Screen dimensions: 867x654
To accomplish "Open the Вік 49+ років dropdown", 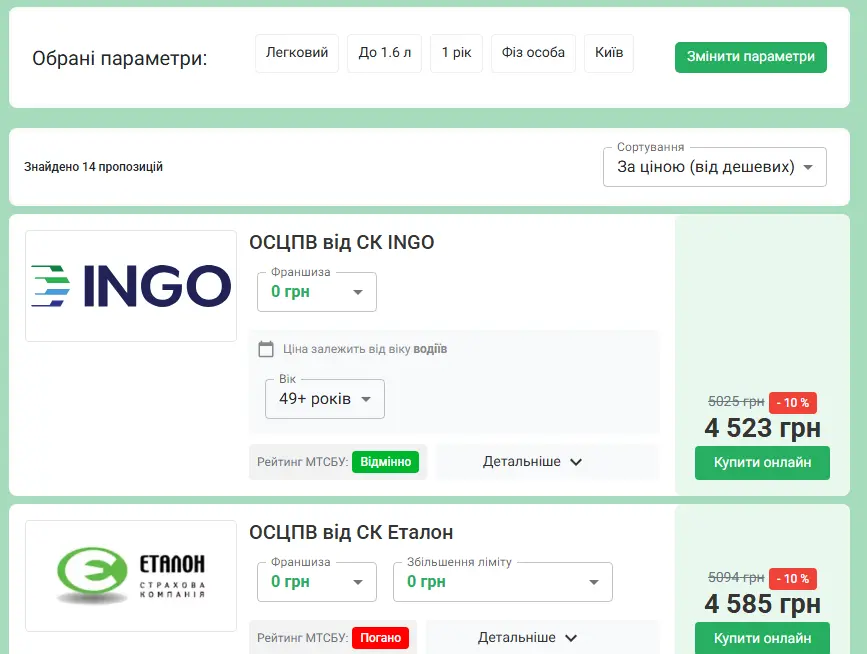I will pos(325,399).
